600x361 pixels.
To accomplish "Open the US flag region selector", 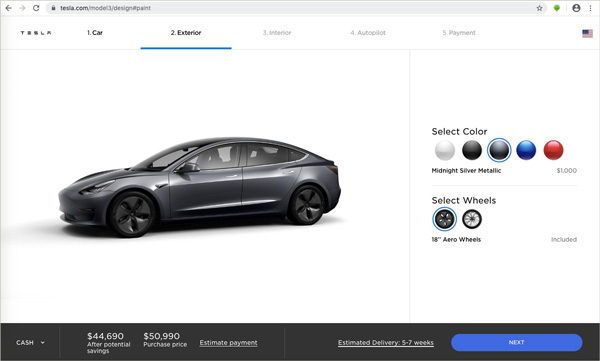I will pos(587,33).
